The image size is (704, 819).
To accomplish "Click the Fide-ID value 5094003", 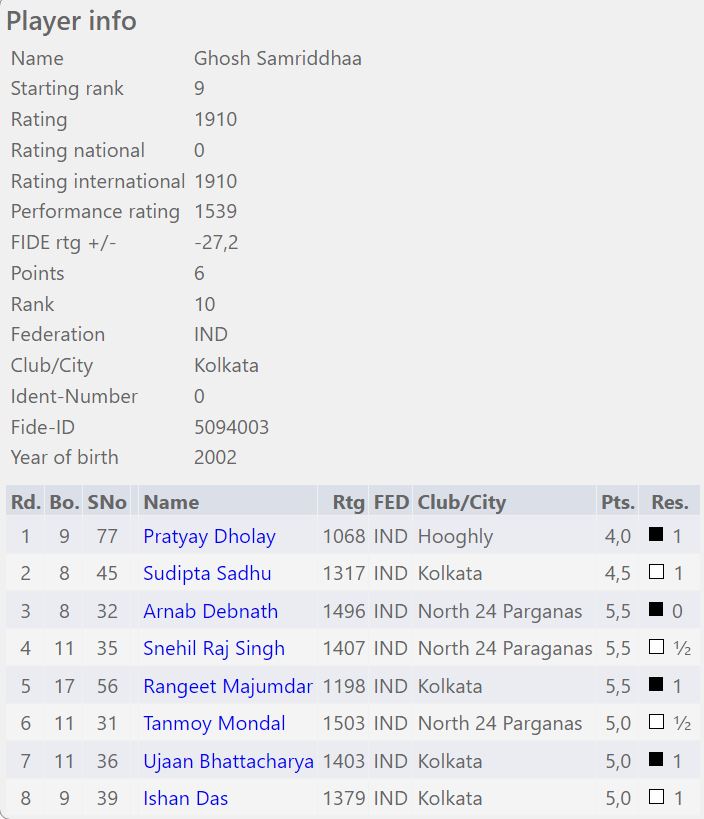I will (x=231, y=427).
